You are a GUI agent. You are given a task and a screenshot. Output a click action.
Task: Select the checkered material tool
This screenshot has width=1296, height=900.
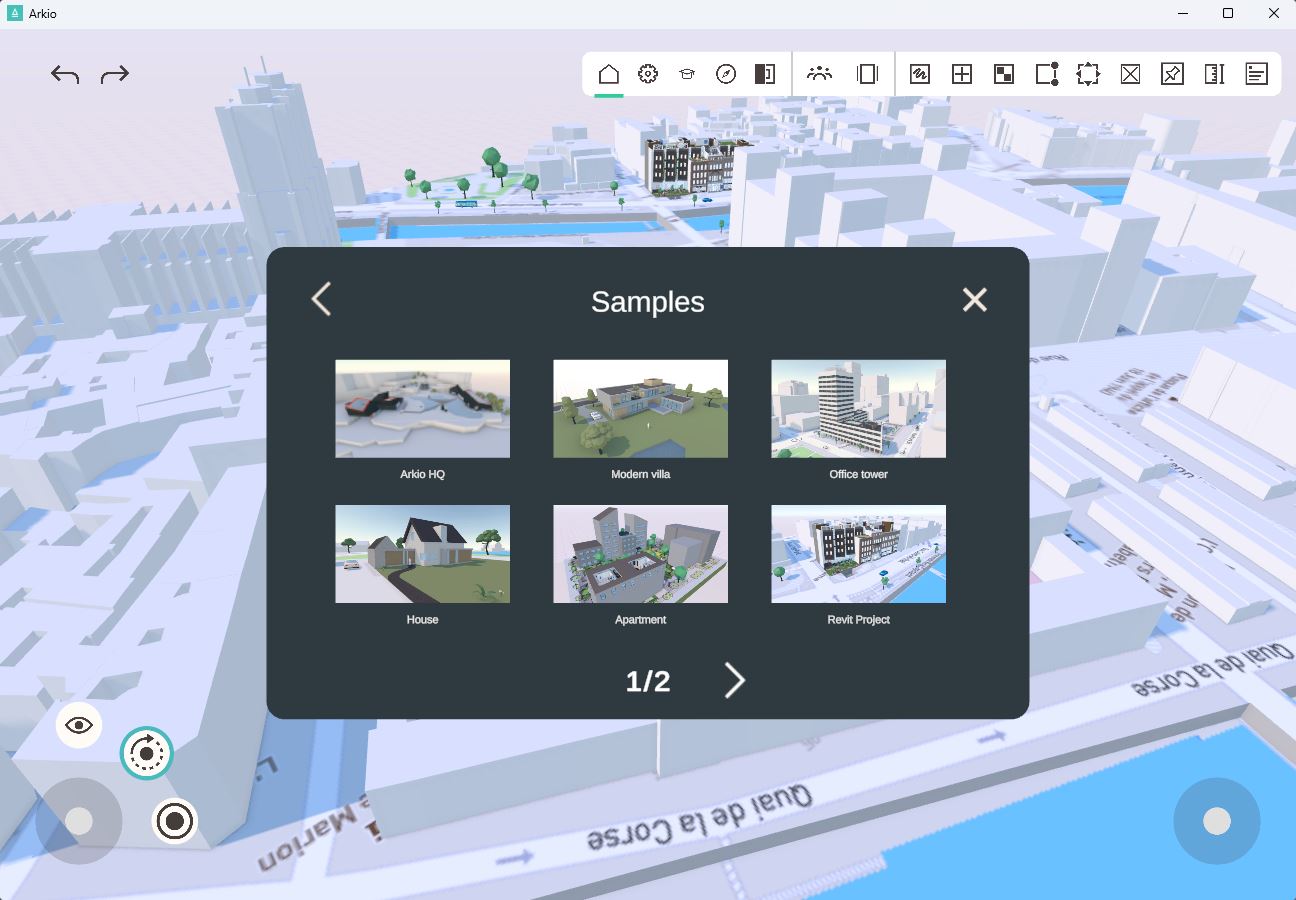pyautogui.click(x=1004, y=74)
